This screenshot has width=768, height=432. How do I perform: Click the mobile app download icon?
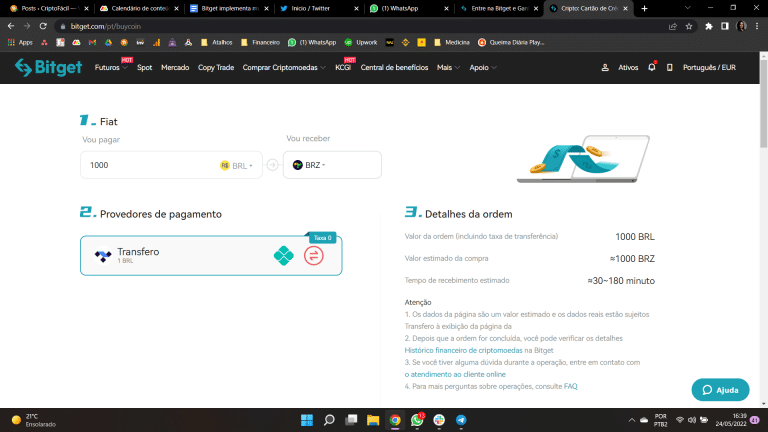[x=670, y=68]
